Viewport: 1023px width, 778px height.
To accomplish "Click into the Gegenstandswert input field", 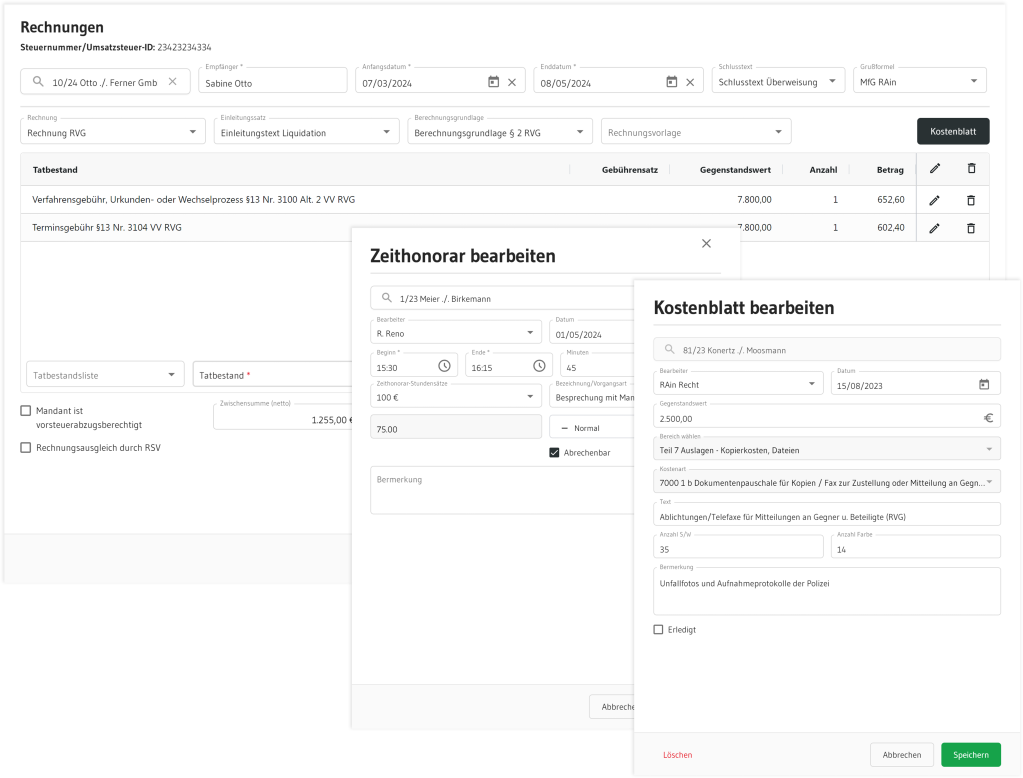I will click(x=815, y=419).
